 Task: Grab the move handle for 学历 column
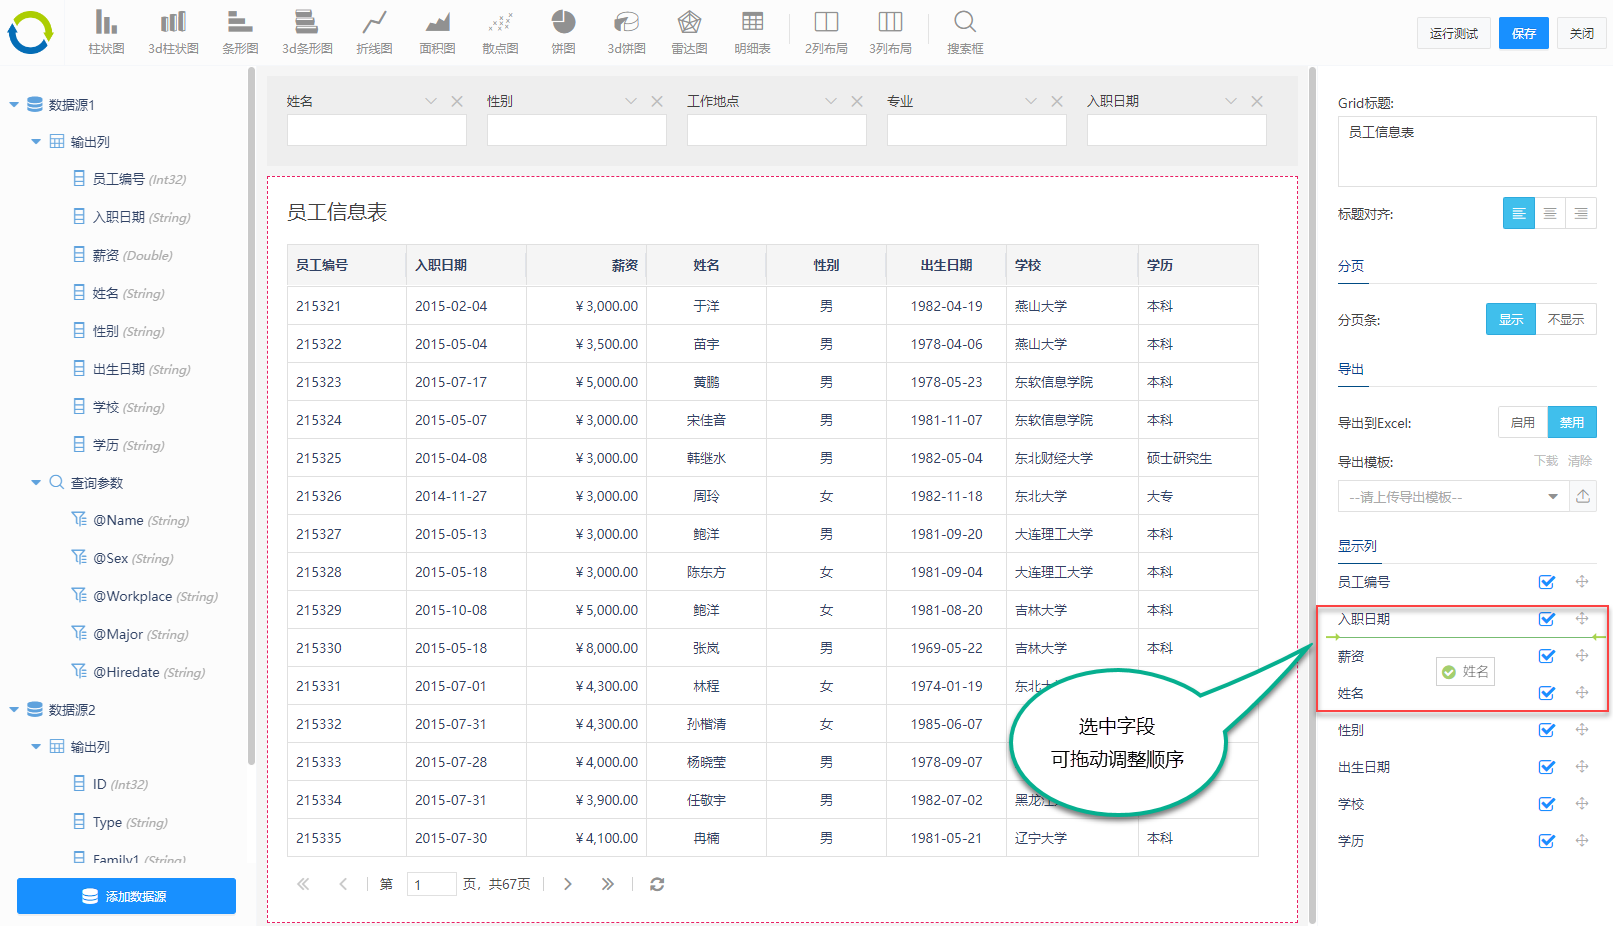tap(1582, 840)
